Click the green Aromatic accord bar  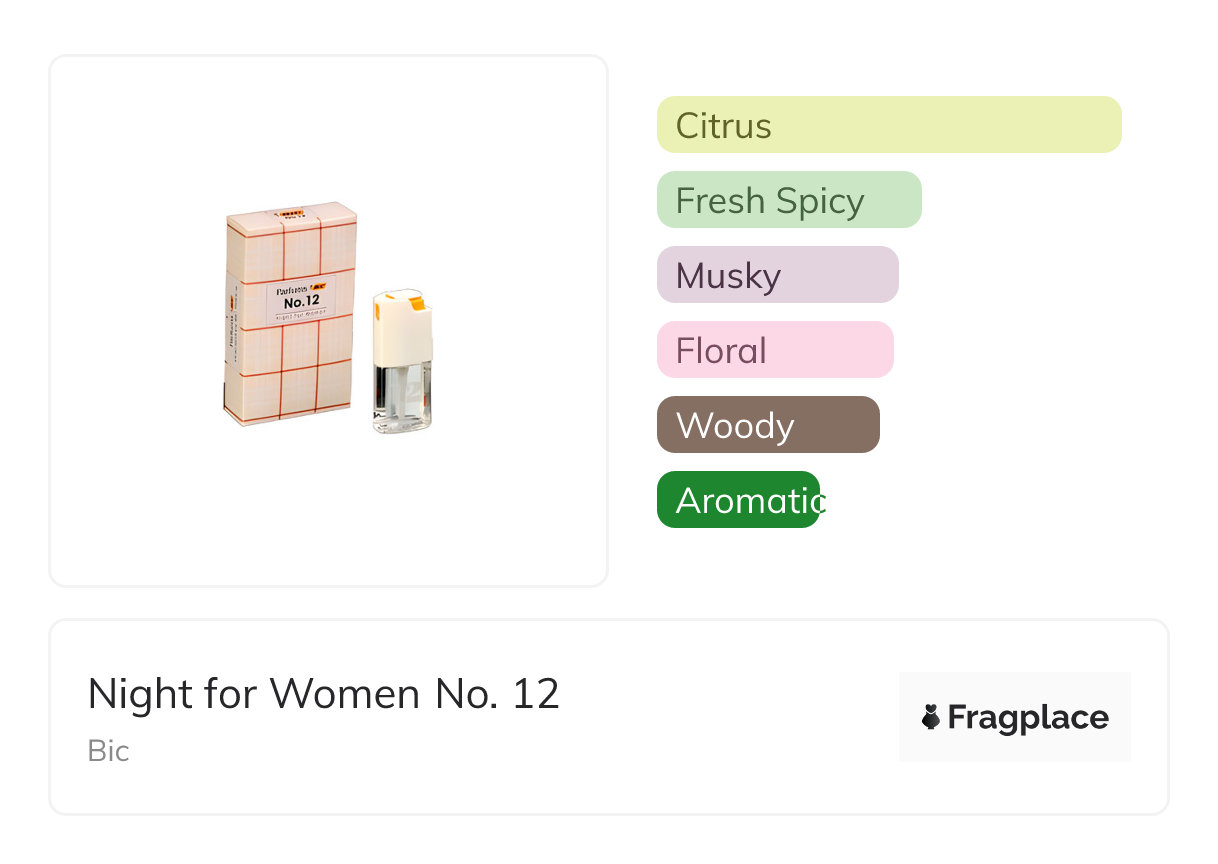pos(738,500)
